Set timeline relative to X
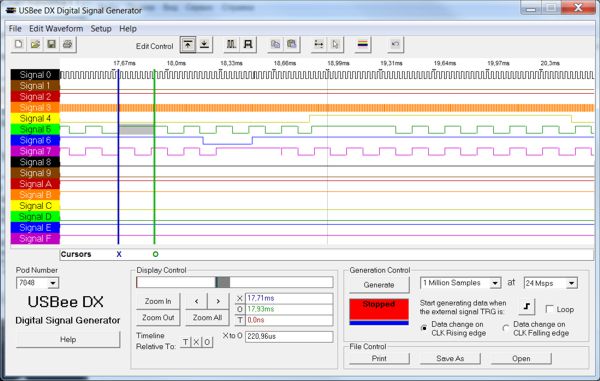This screenshot has height=381, width=600. [196, 342]
